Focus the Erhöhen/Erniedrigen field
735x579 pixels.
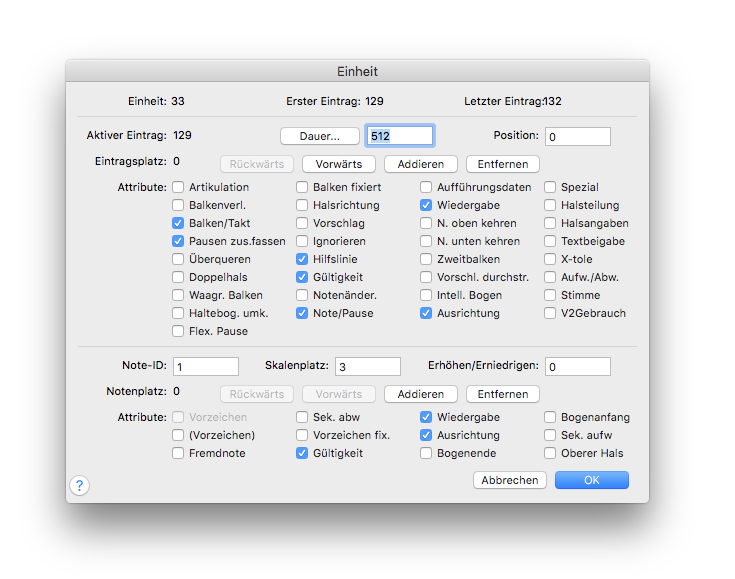578,366
